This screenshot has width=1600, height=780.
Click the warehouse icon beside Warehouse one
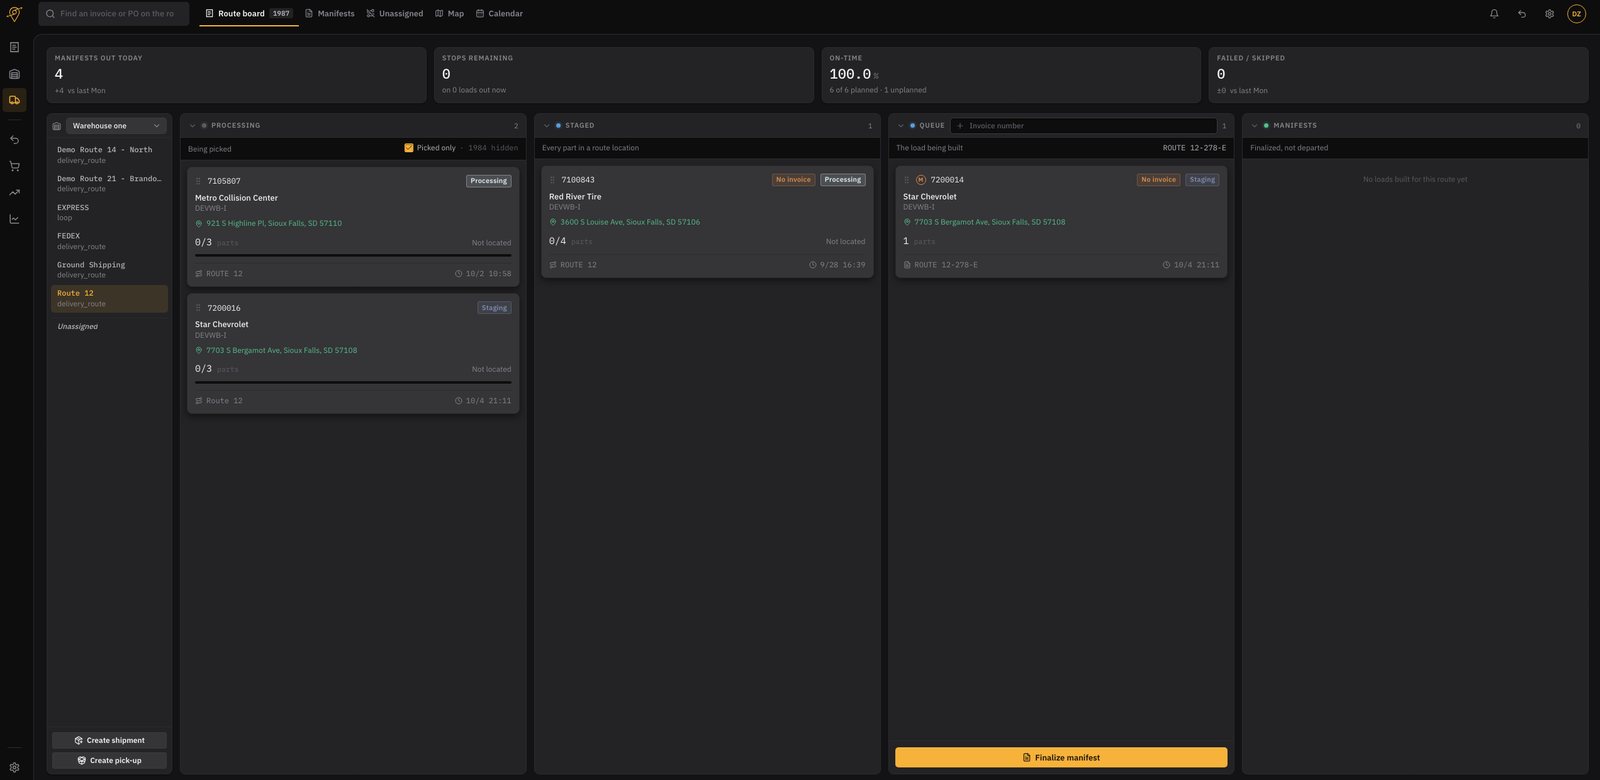pyautogui.click(x=57, y=126)
